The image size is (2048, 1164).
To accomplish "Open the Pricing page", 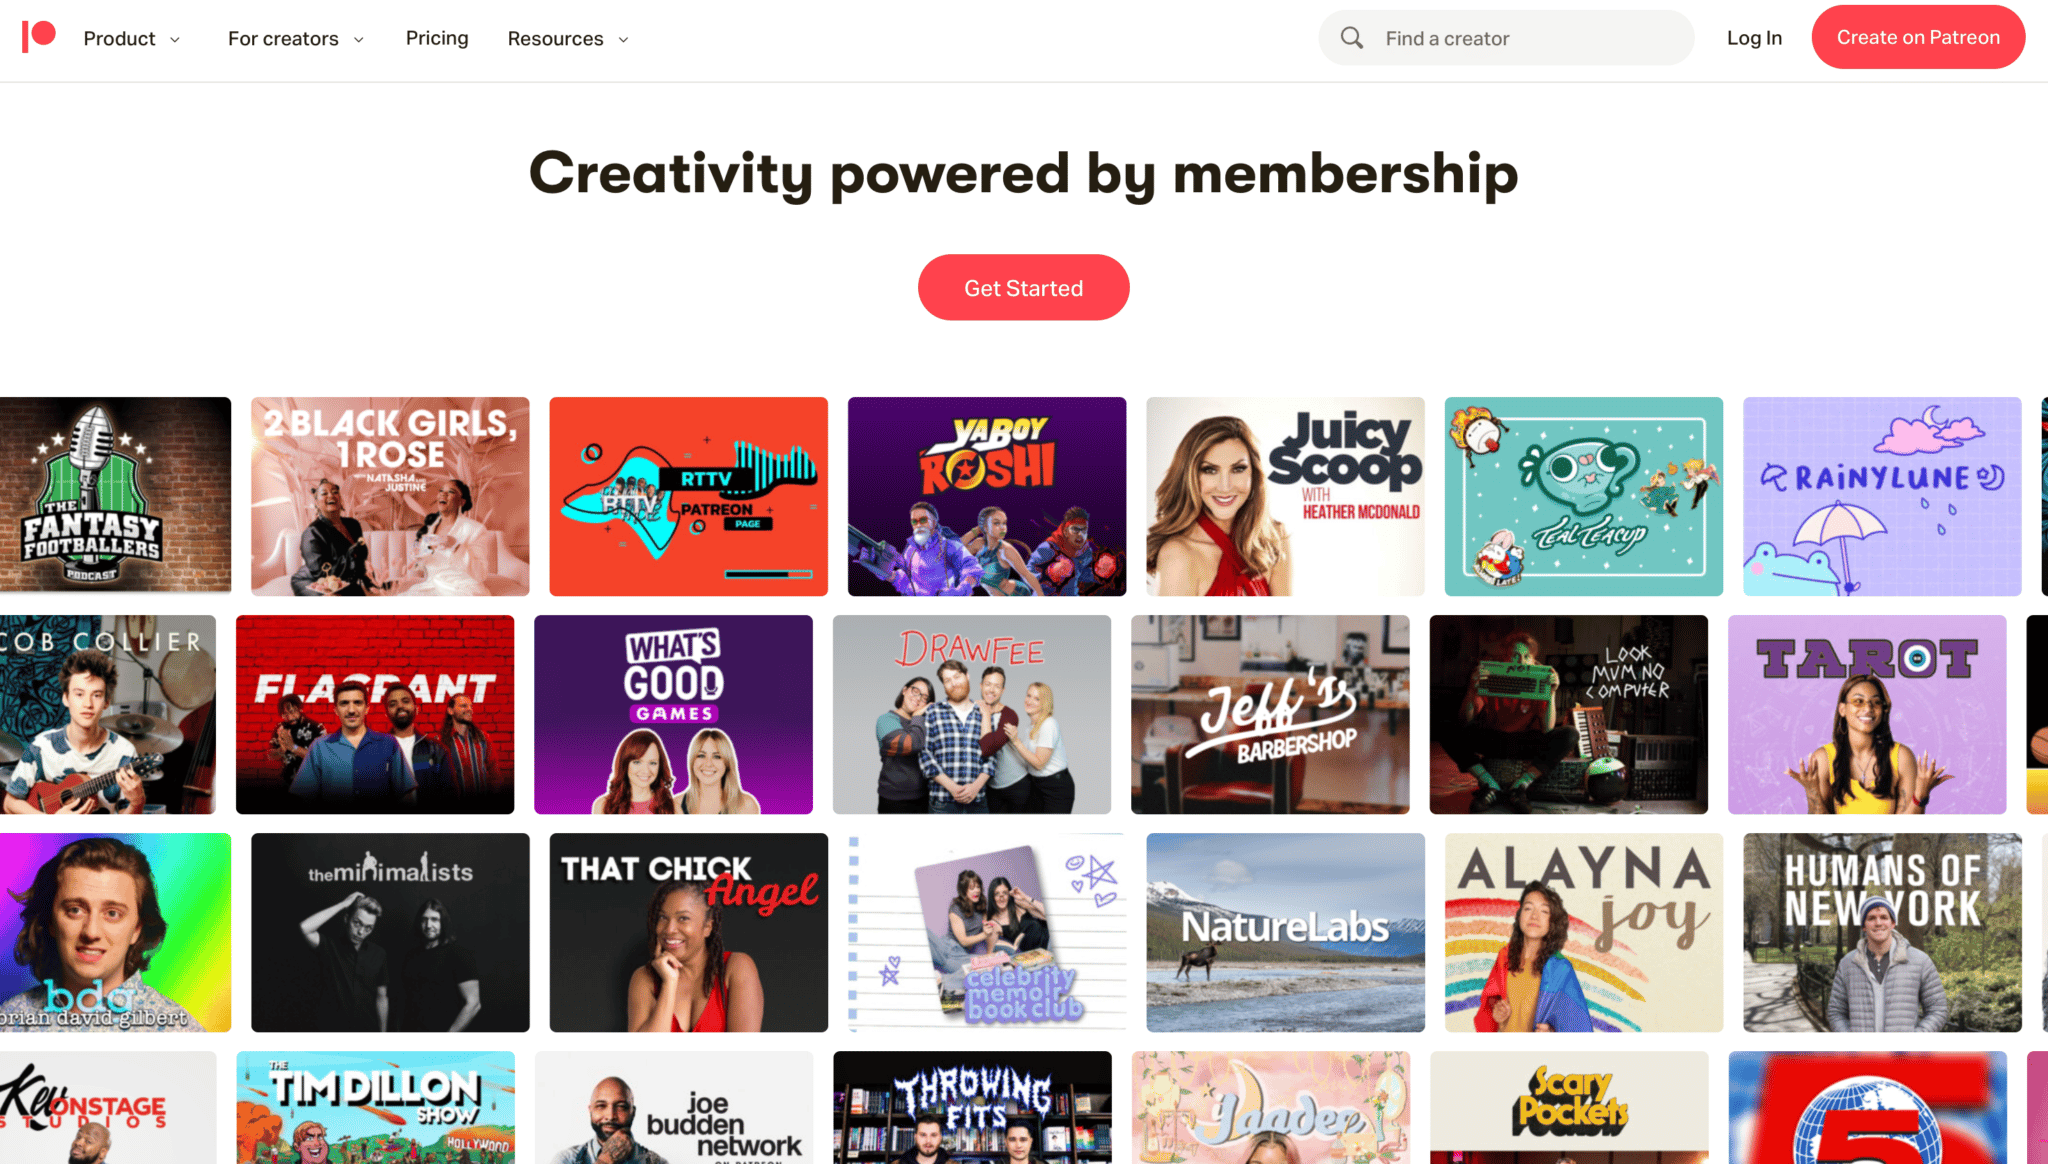I will [x=437, y=38].
